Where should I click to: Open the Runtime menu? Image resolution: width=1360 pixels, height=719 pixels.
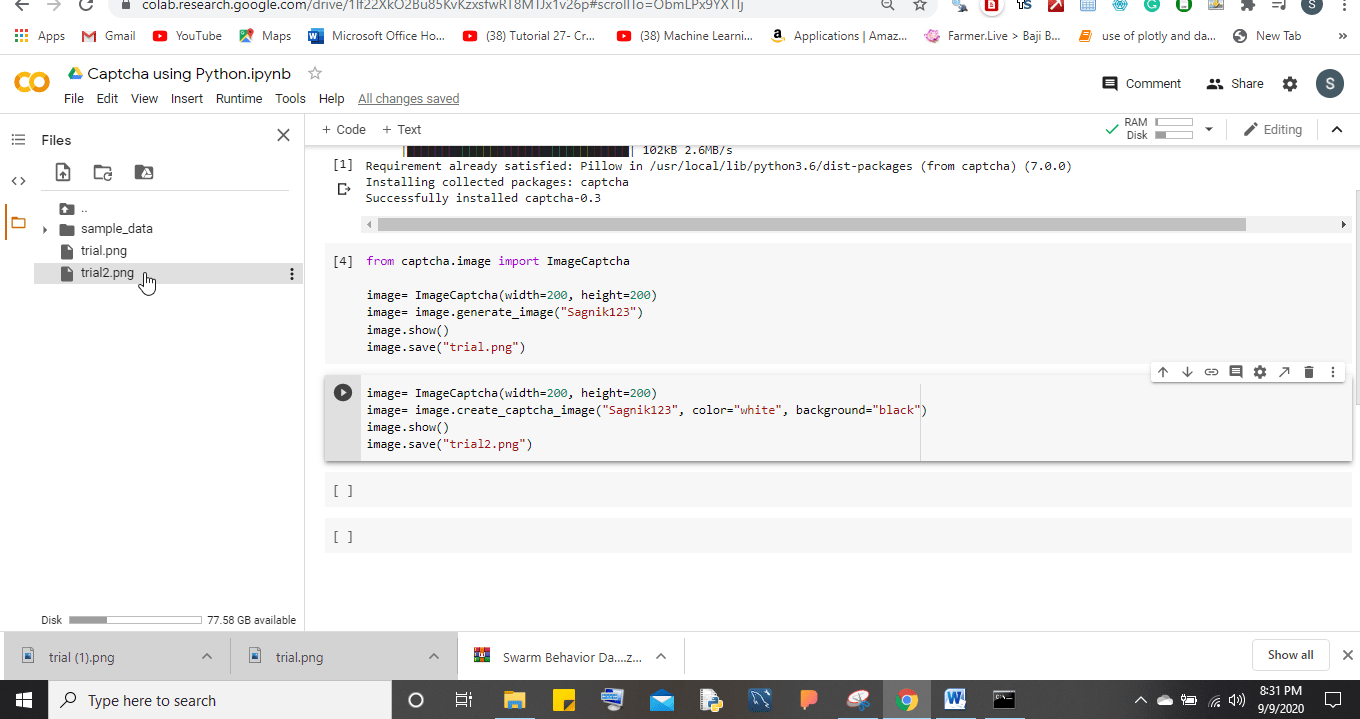239,98
